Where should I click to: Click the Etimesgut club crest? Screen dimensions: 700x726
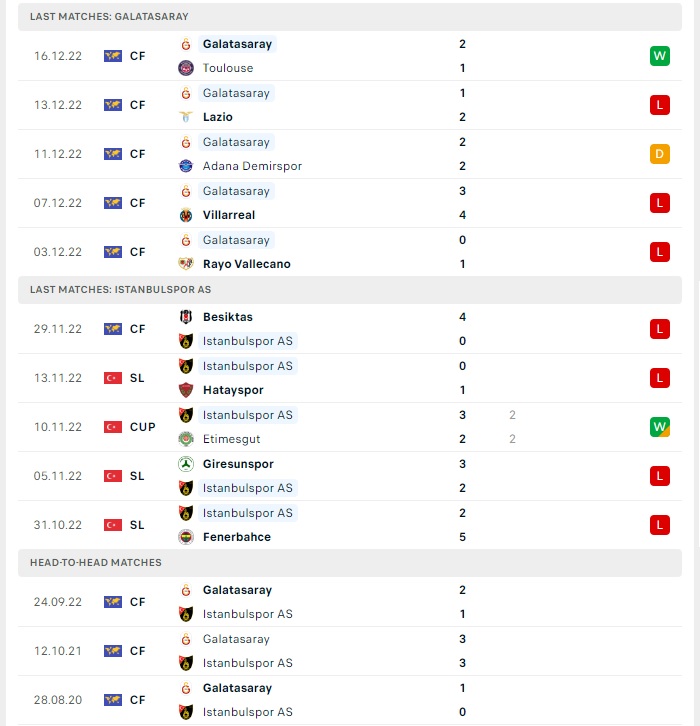coord(186,439)
